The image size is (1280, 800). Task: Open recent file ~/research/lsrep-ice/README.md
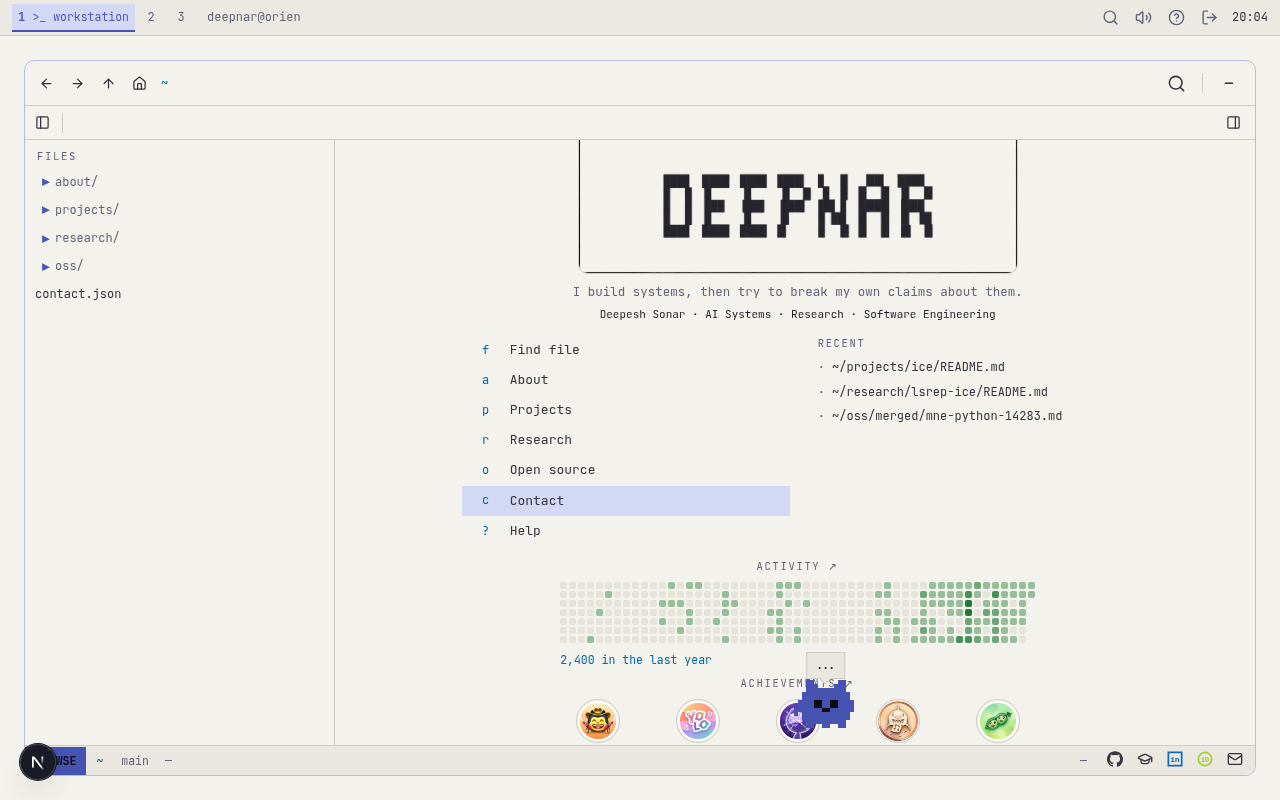tap(940, 392)
